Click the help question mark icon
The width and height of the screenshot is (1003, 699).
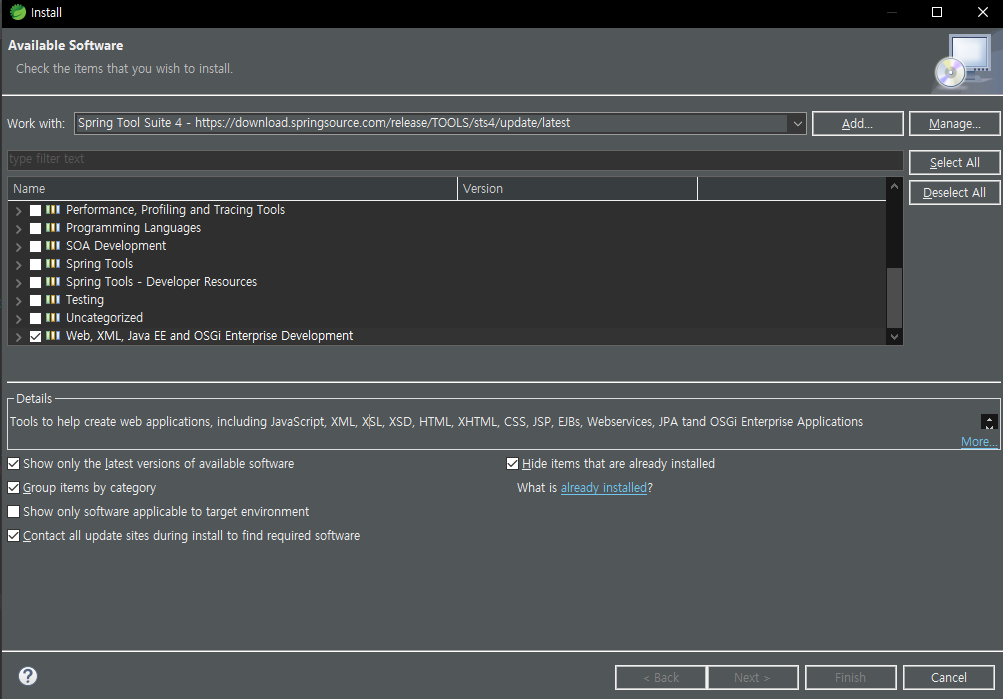tap(28, 676)
